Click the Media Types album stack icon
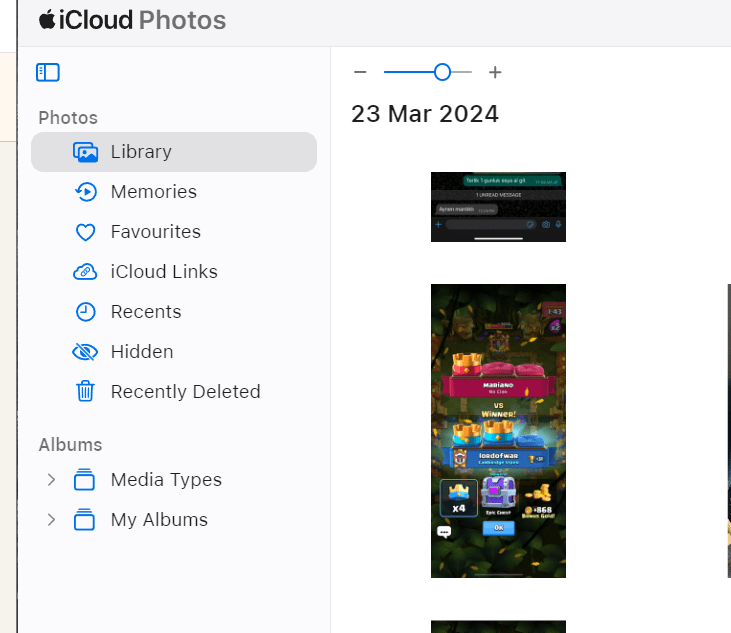The width and height of the screenshot is (731, 633). [x=84, y=480]
